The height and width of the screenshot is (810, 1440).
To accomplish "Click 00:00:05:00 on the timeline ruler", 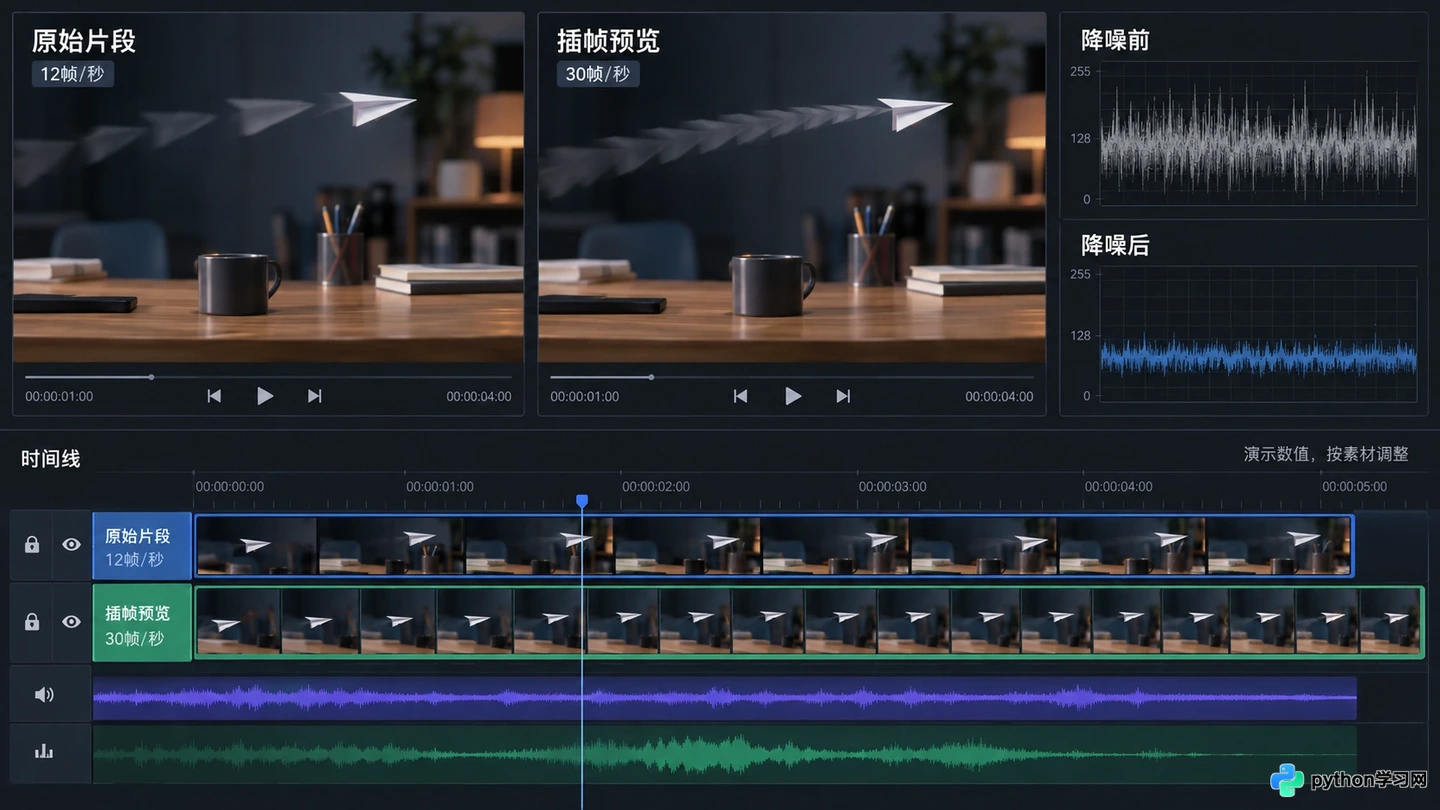I will pos(1355,487).
